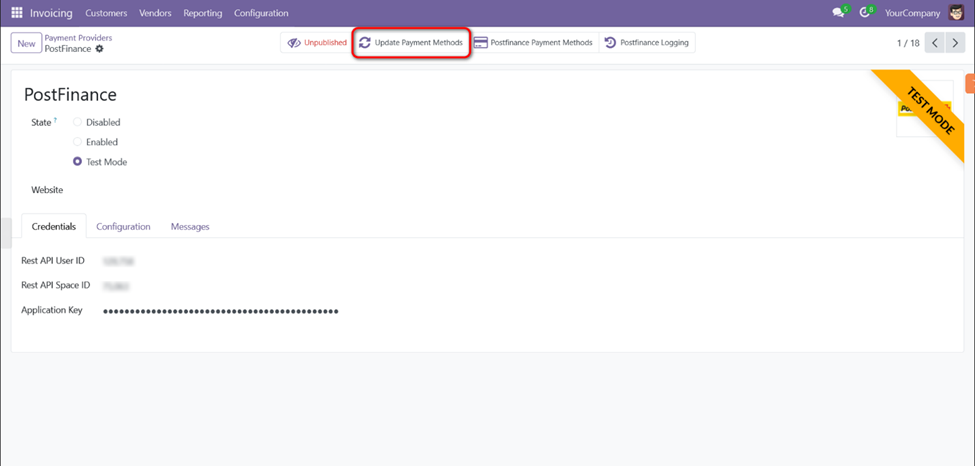Click the gear icon next to PostFinance
Image resolution: width=975 pixels, height=466 pixels.
coord(99,49)
